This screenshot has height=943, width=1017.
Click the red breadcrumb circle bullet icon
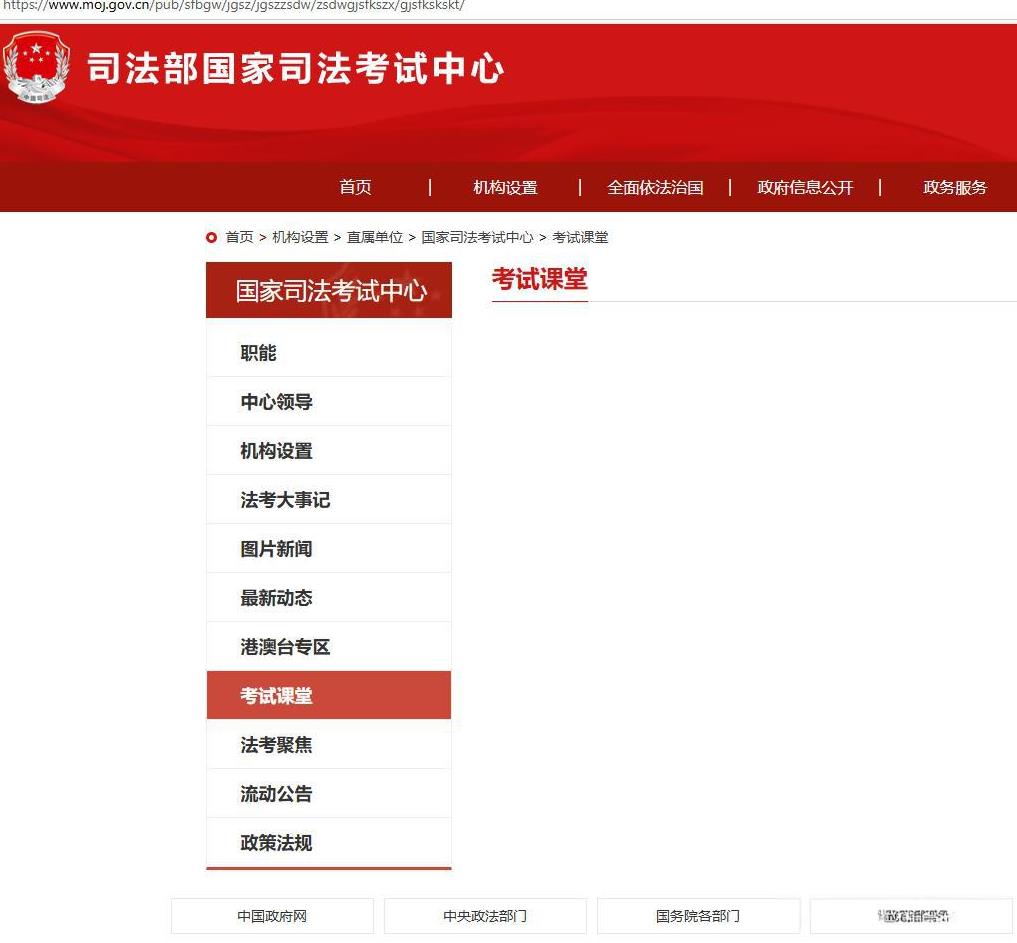coord(211,237)
